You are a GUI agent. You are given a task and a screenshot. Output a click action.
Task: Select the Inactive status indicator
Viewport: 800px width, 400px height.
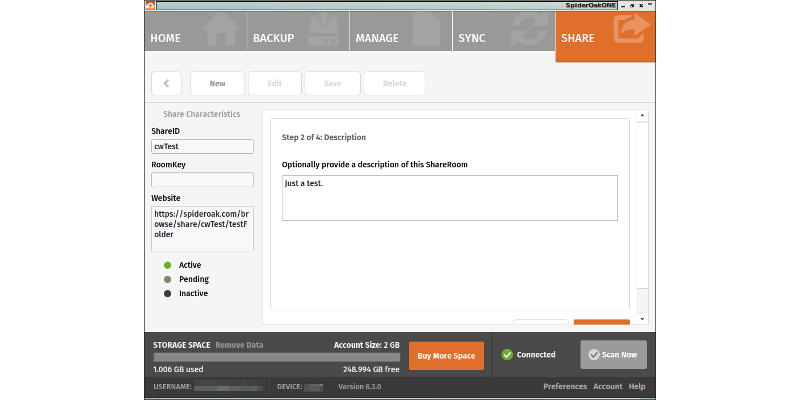167,293
